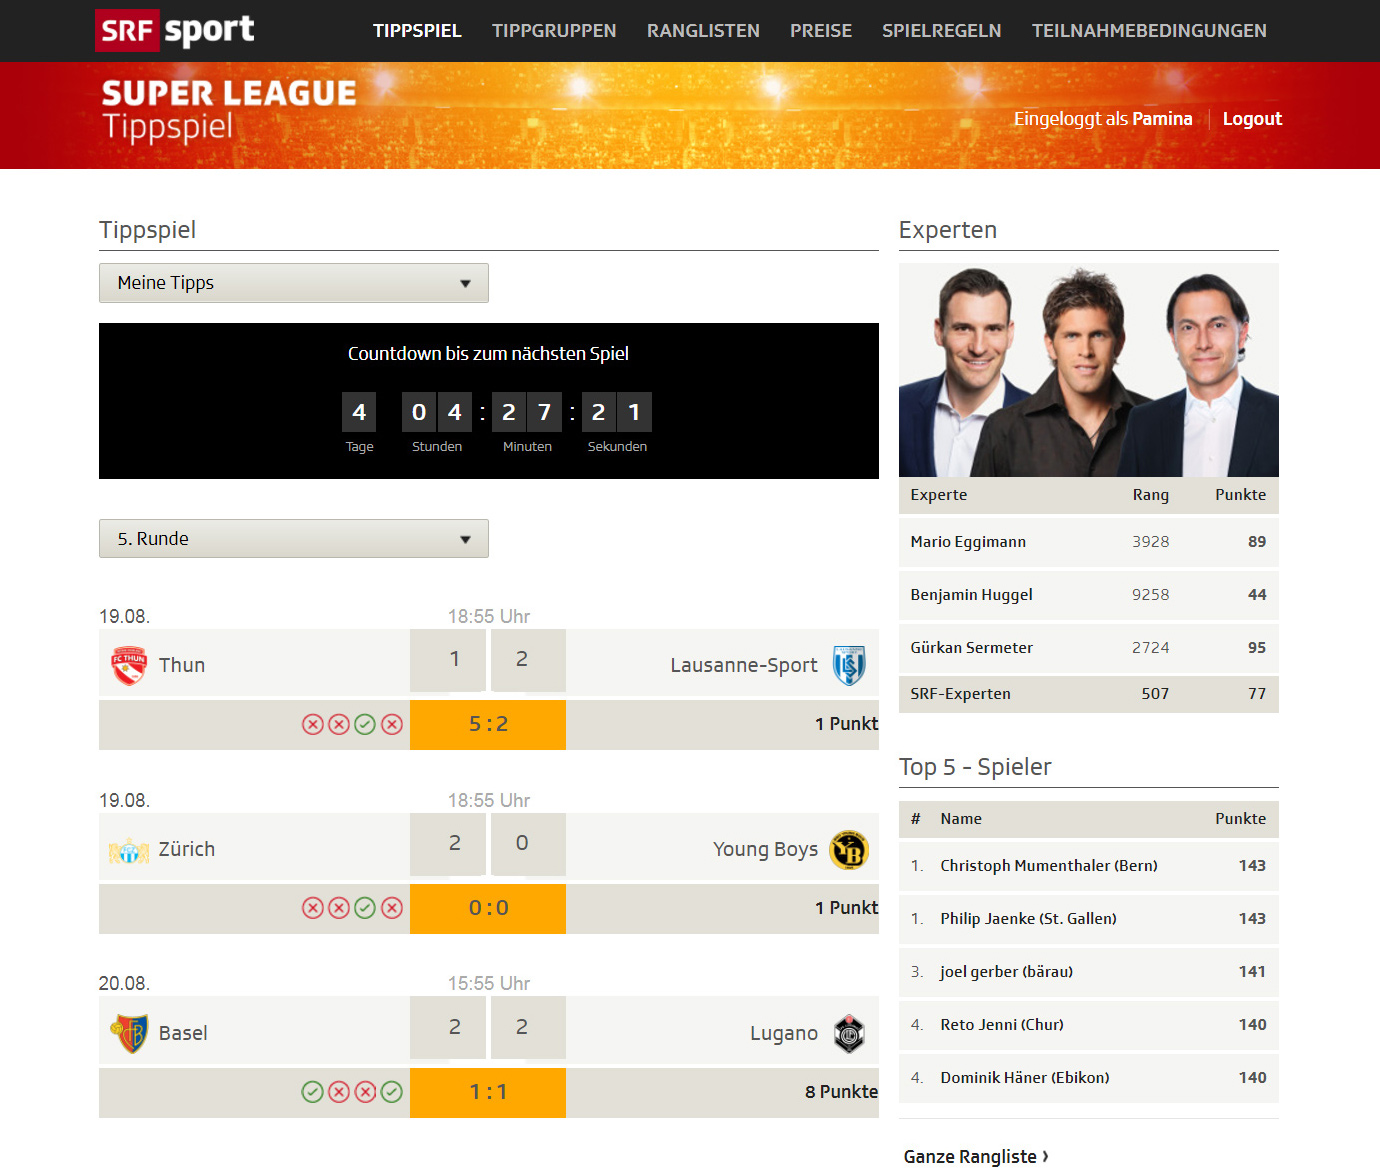Click the username Pamina in header
Image resolution: width=1380 pixels, height=1173 pixels.
(x=1162, y=119)
